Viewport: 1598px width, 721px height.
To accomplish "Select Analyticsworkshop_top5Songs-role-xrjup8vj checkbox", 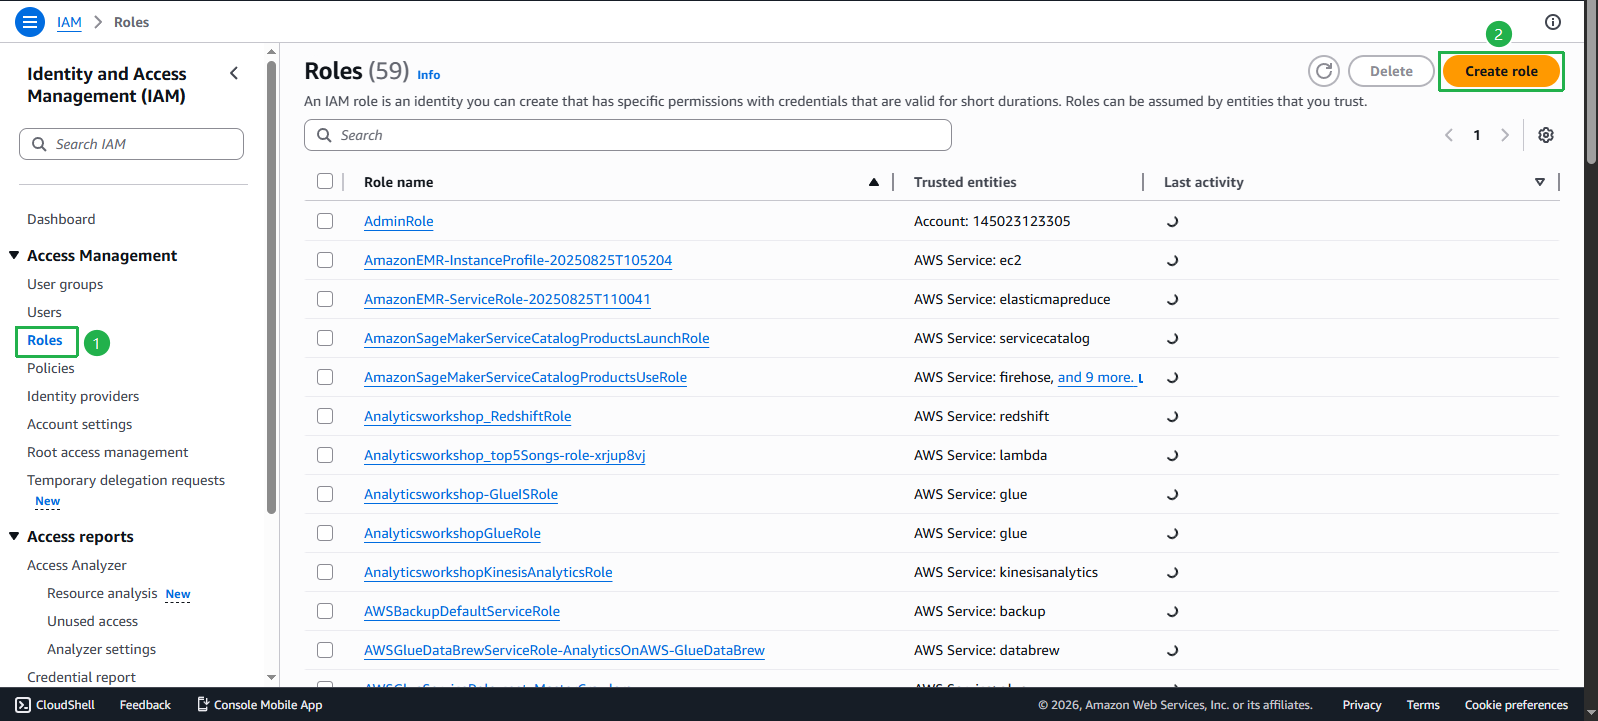I will (x=325, y=455).
